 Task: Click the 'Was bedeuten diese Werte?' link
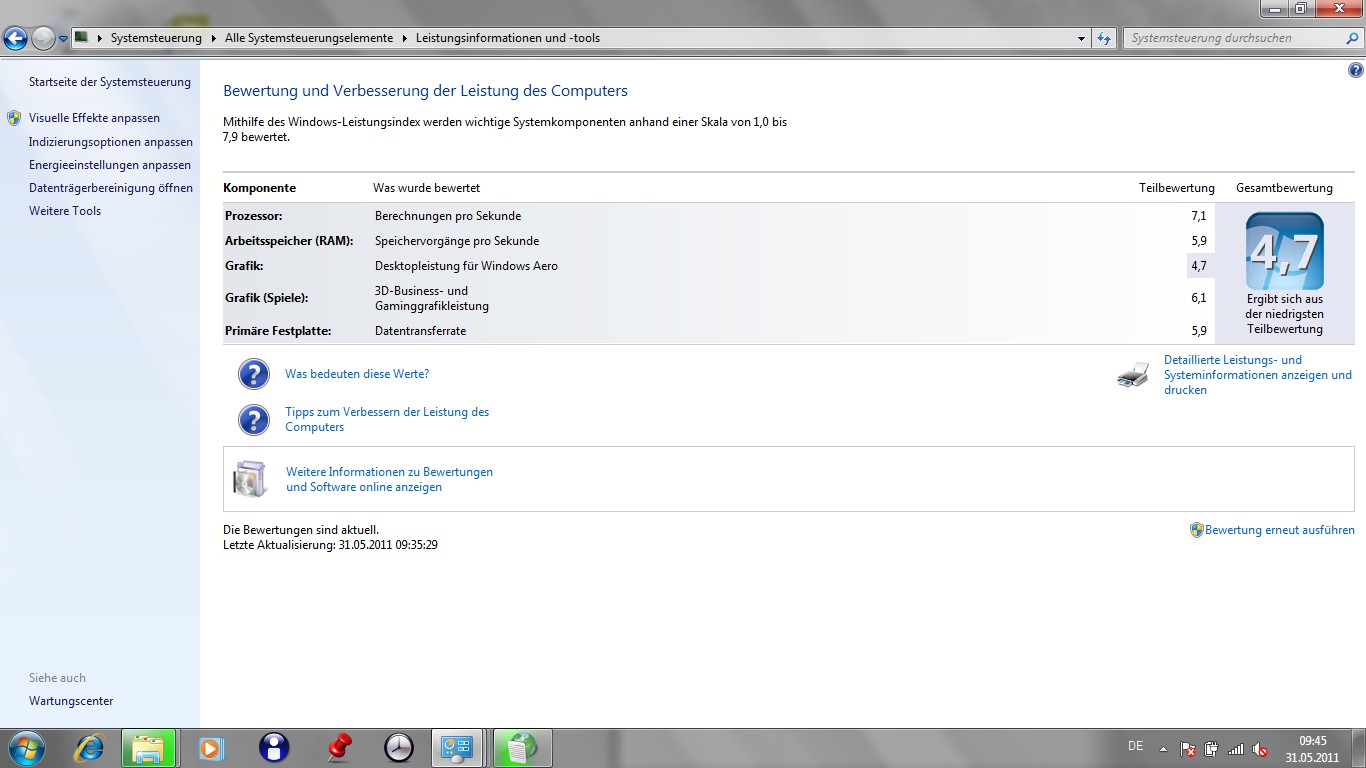(357, 374)
